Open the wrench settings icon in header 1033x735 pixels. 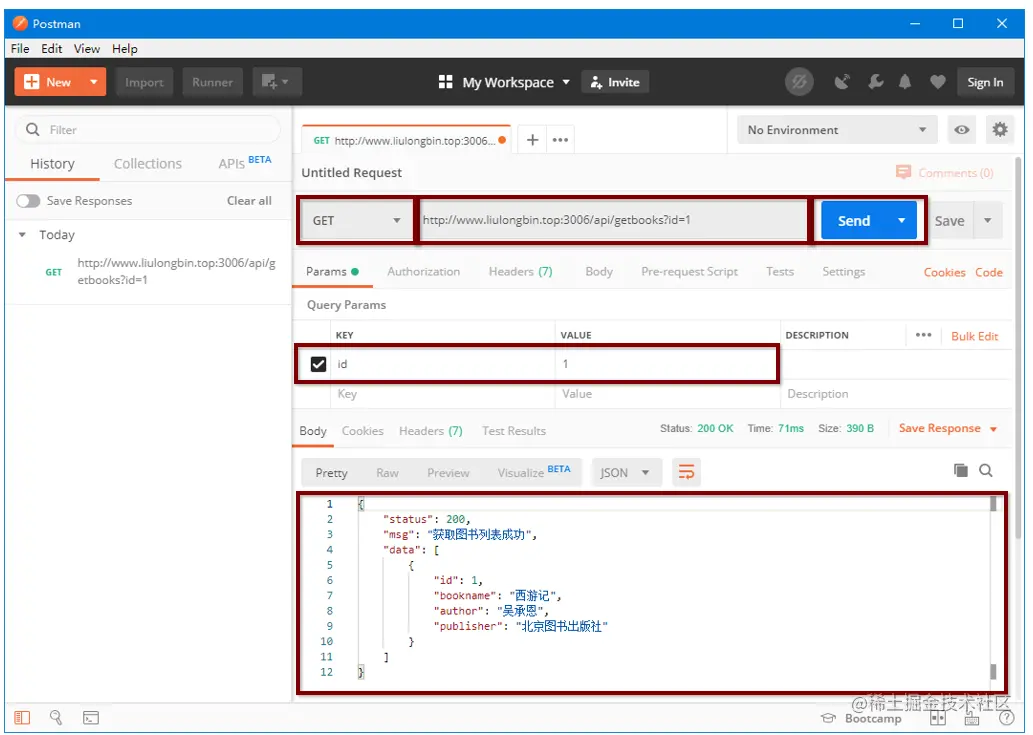point(875,82)
